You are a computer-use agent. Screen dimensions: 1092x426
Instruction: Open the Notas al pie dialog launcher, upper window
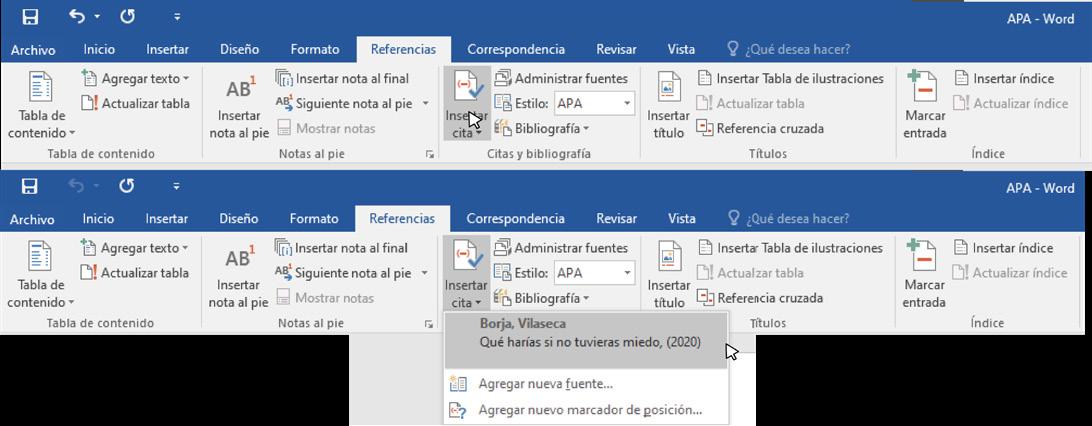point(429,155)
